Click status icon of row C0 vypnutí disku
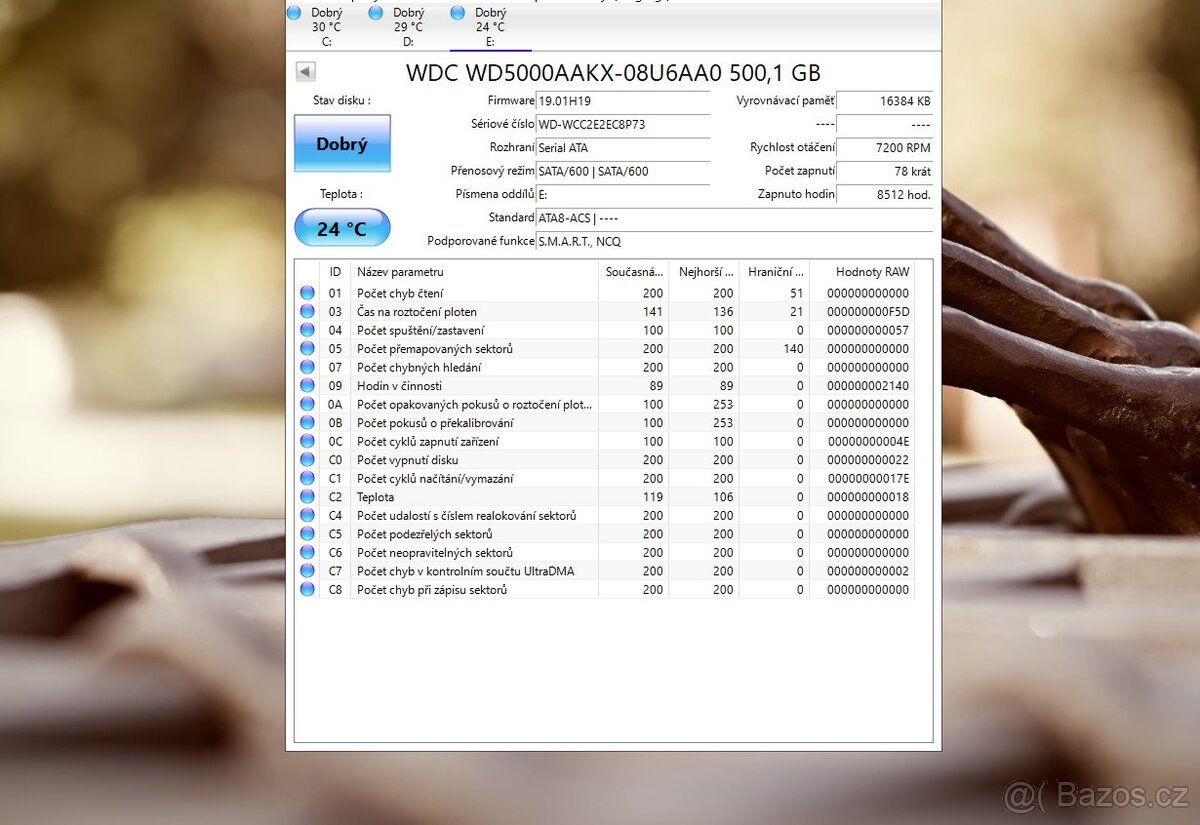The width and height of the screenshot is (1200, 825). (x=307, y=460)
